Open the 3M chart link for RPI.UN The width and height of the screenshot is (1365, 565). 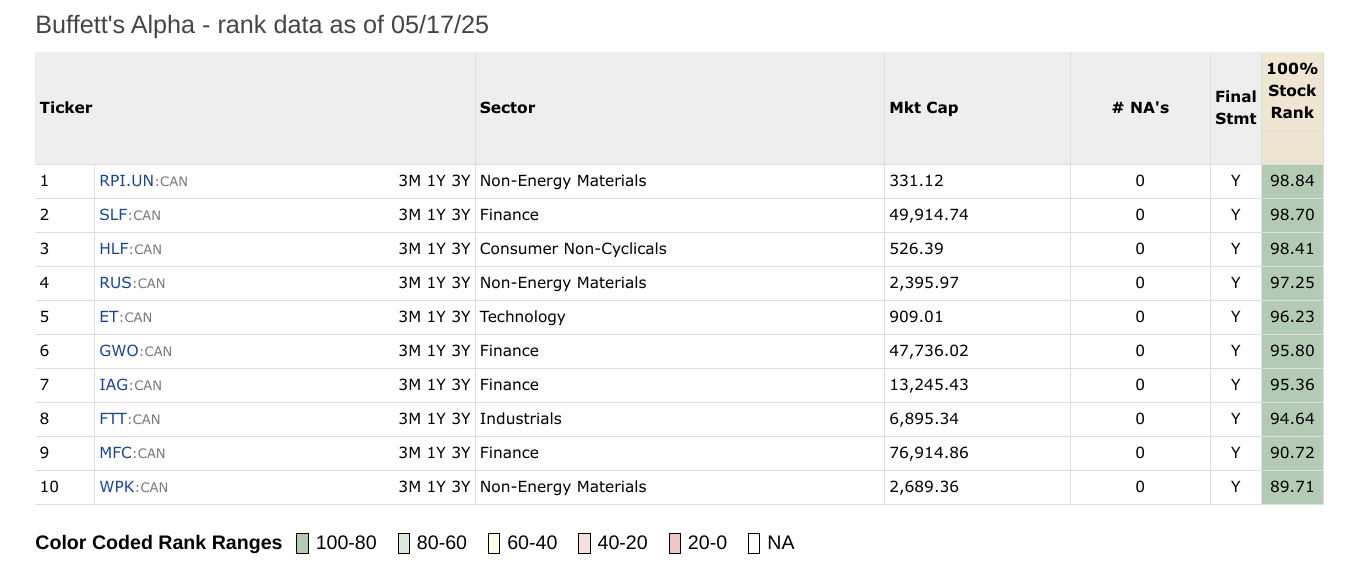(x=410, y=181)
